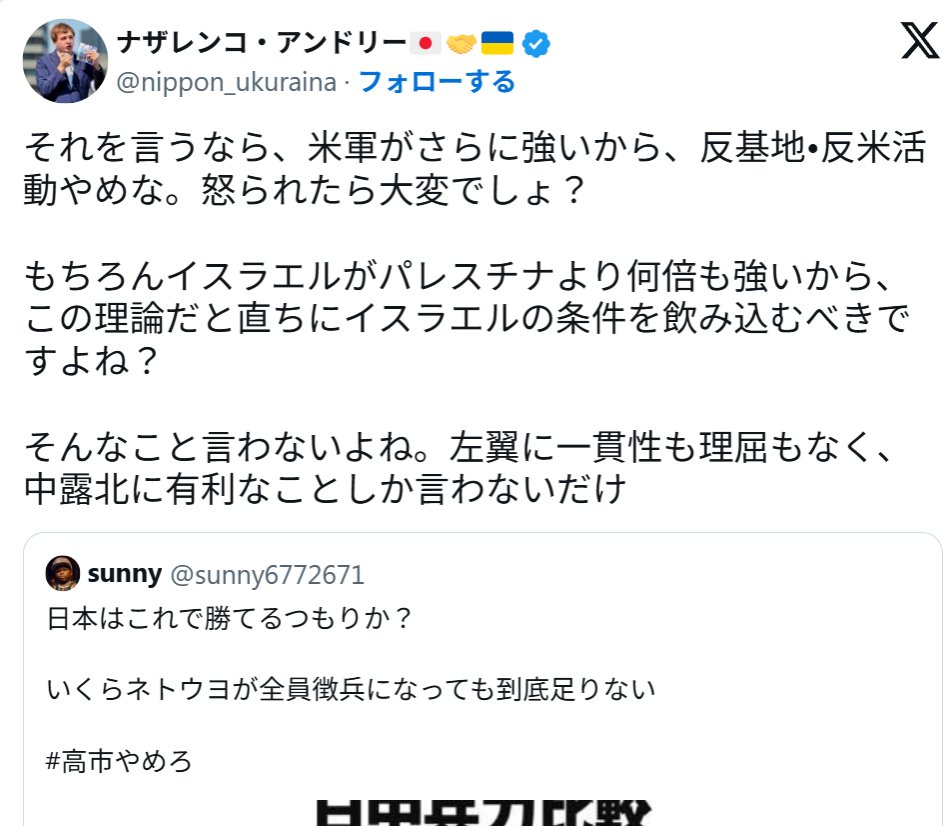Open the quoted tweet's image with bold headline

pyautogui.click(x=483, y=812)
